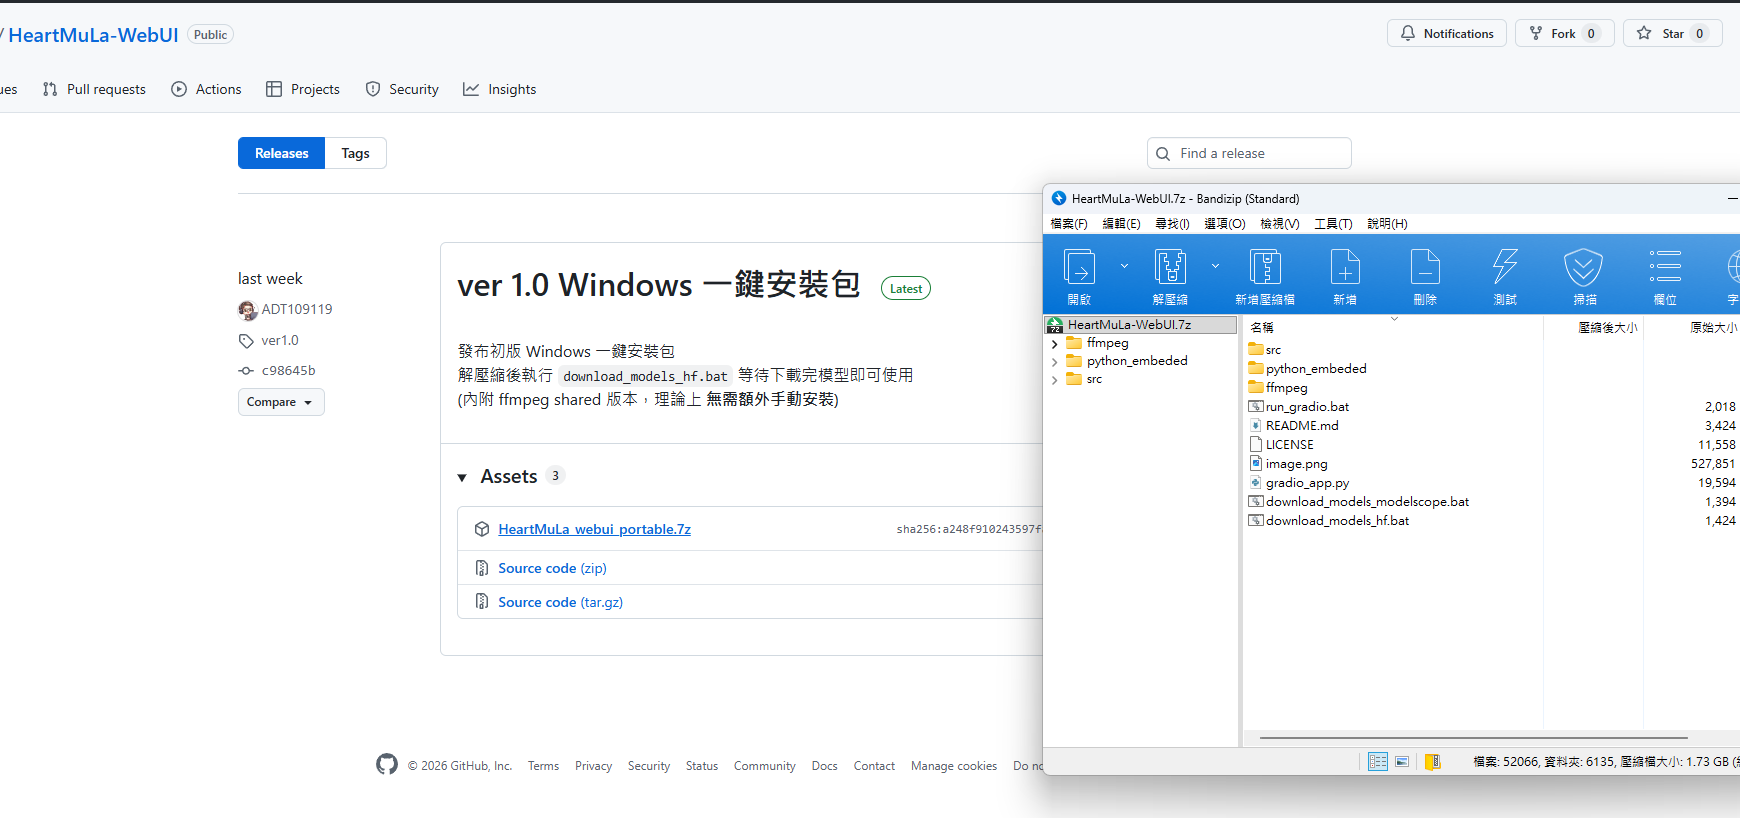Click the ADT109119 avatar image
1740x818 pixels.
coord(248,310)
